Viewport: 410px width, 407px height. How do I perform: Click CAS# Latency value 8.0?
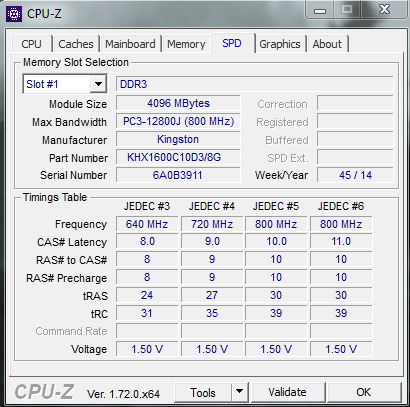[147, 241]
